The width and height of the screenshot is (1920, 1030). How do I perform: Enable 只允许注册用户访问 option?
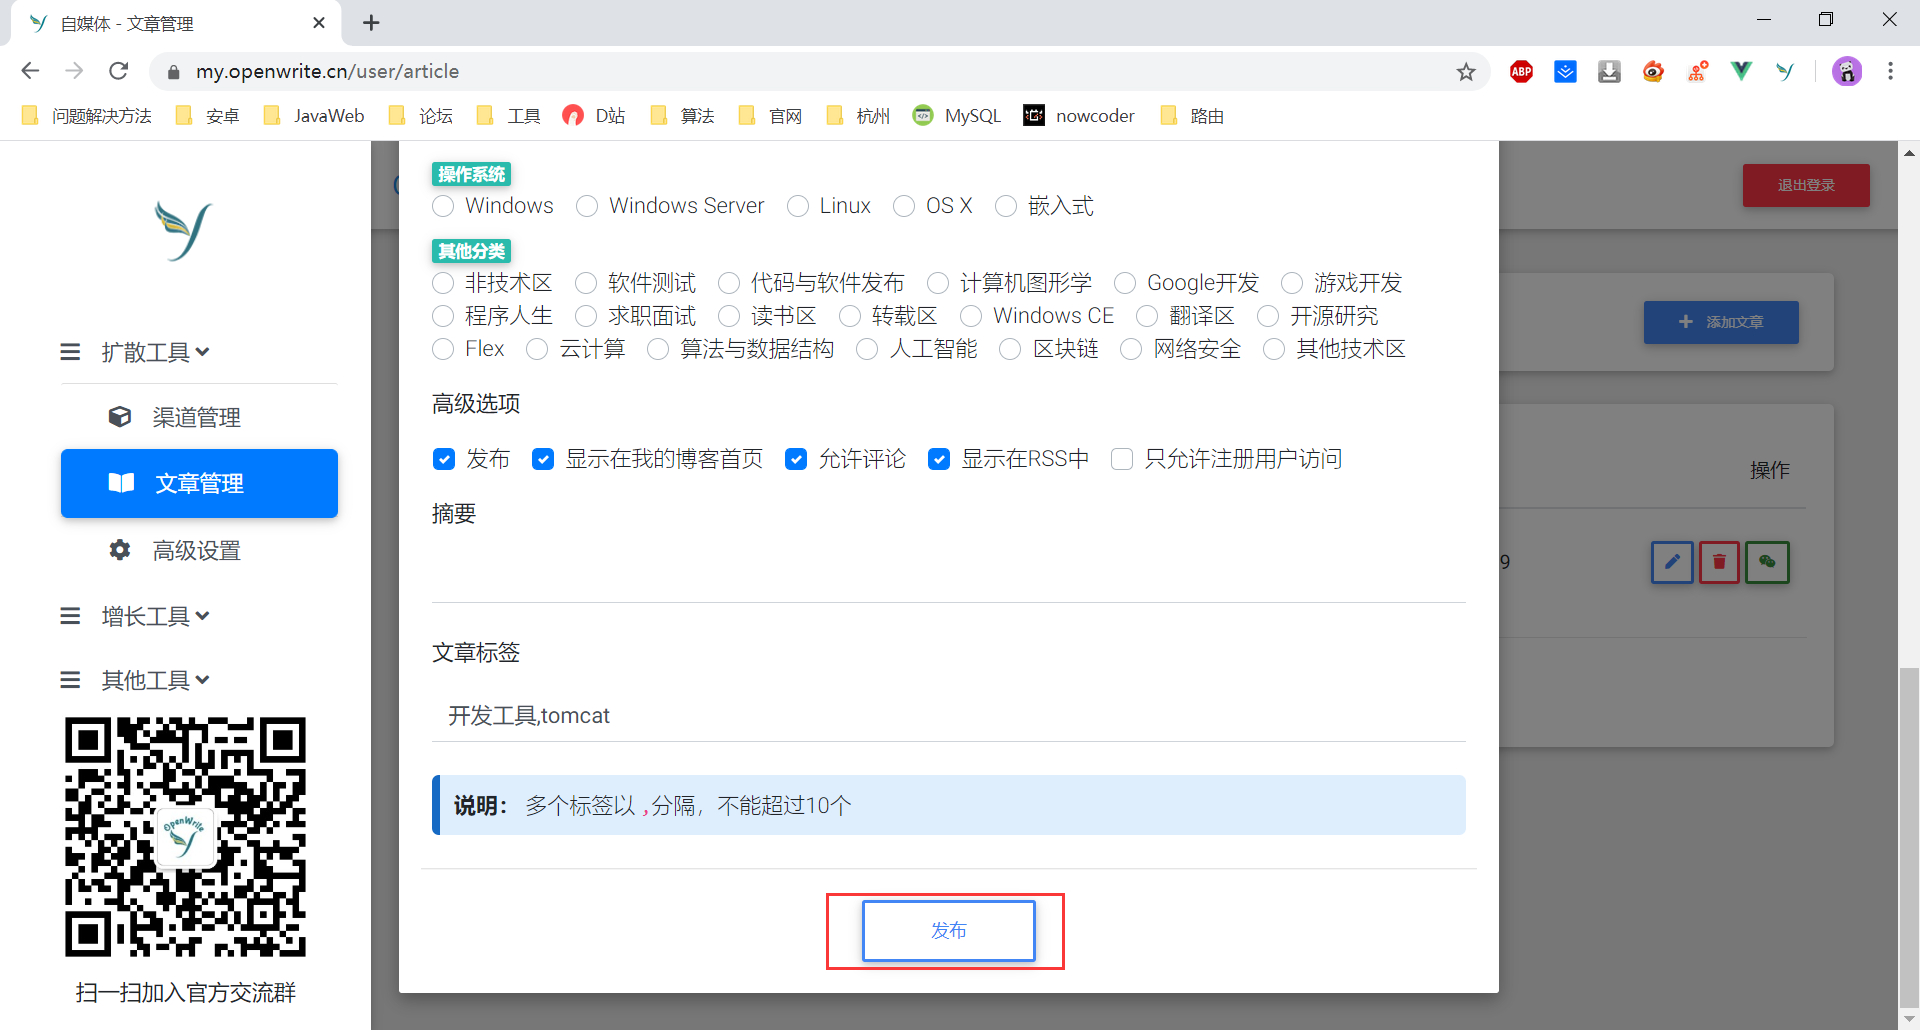(1122, 459)
